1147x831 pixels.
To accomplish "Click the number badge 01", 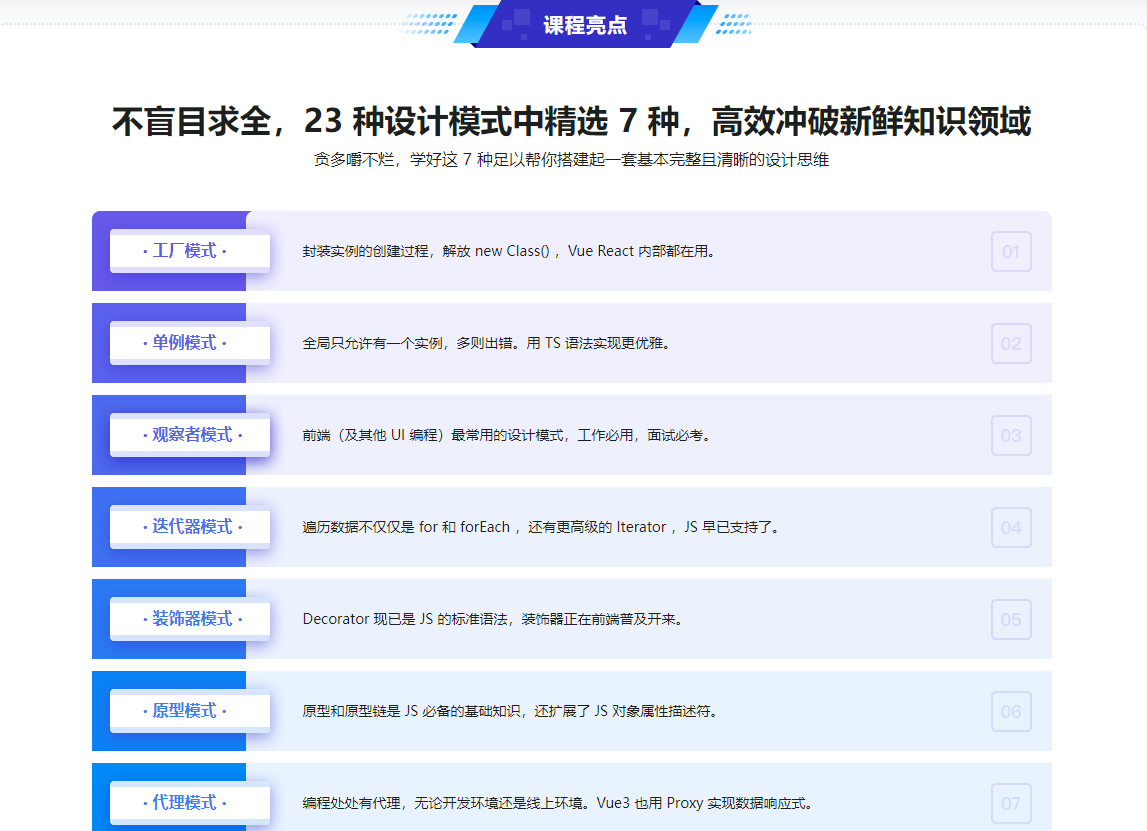I will [x=1011, y=251].
